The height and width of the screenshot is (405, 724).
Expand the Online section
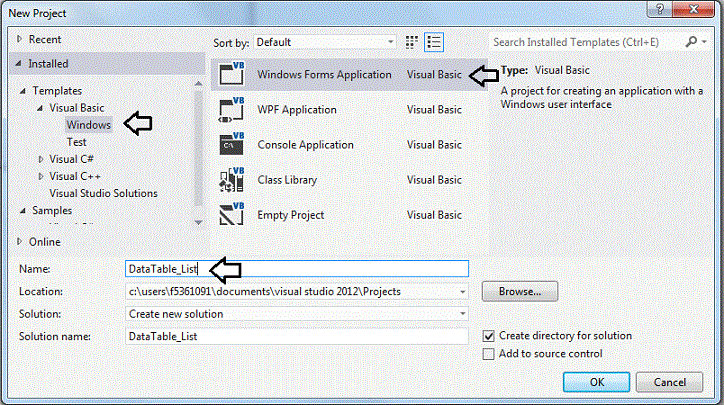tap(19, 242)
